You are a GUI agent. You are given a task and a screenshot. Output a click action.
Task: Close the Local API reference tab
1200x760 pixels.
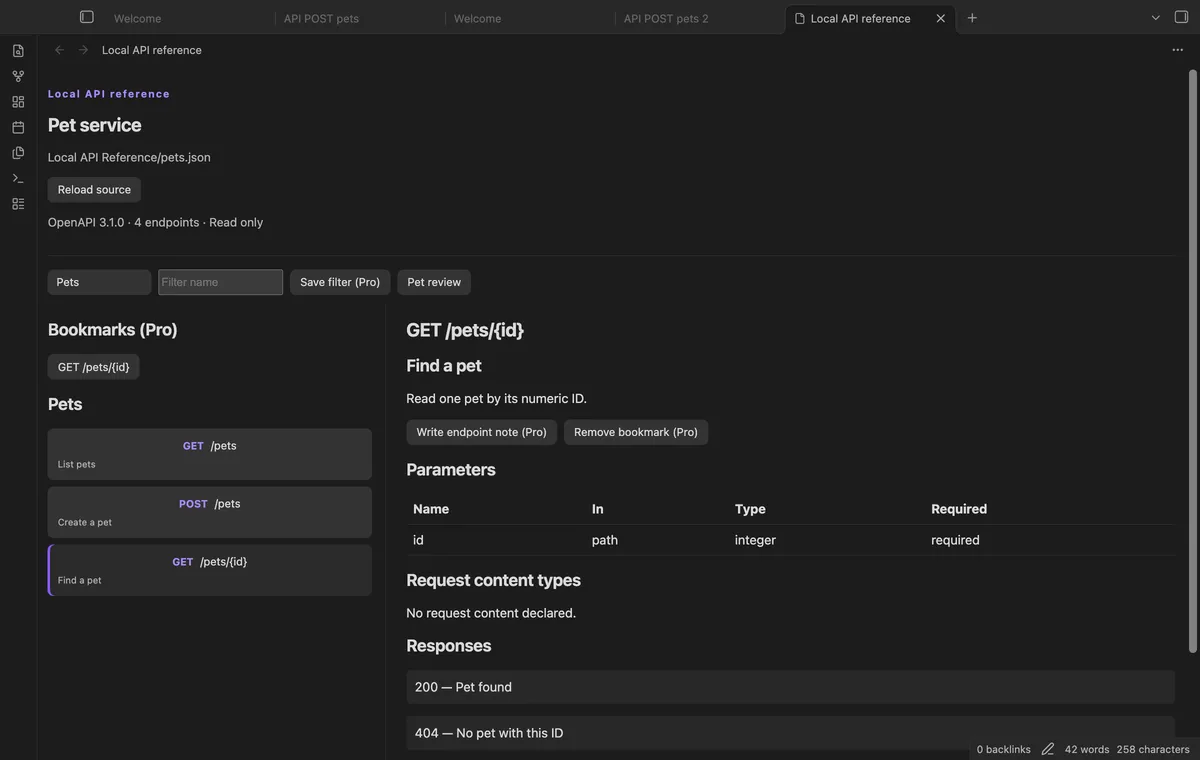click(941, 18)
